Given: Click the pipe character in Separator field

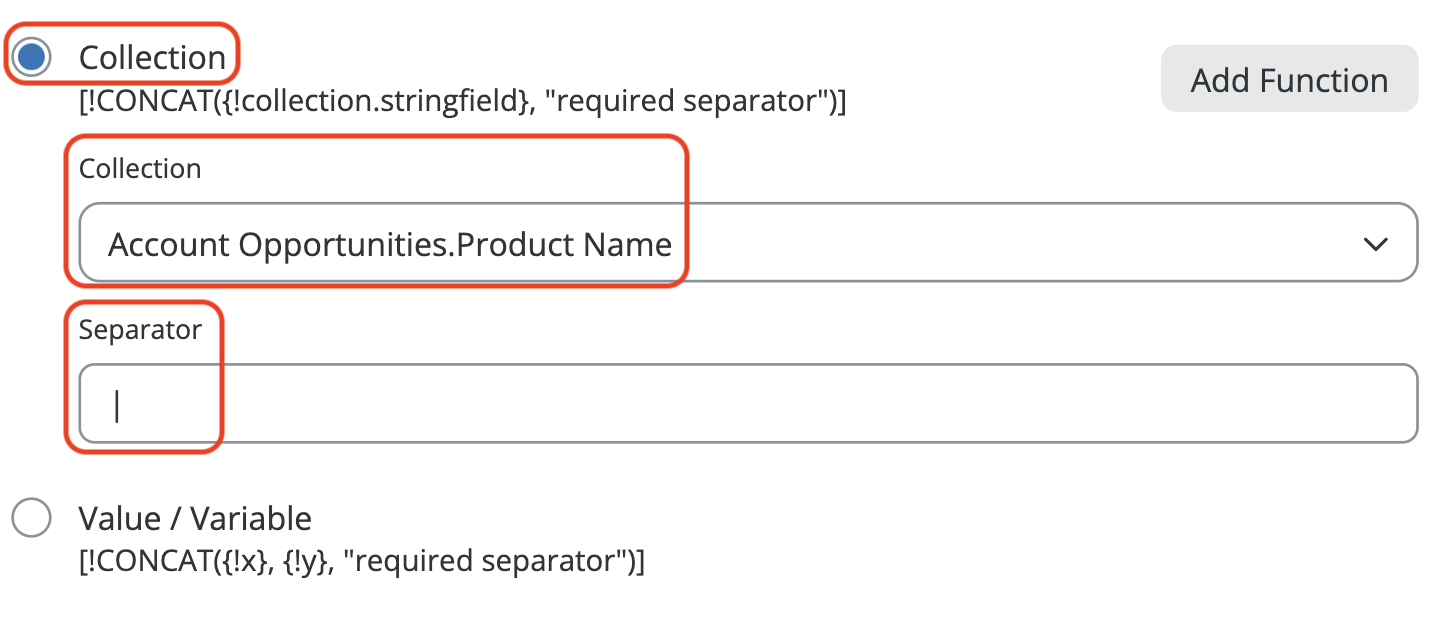Looking at the screenshot, I should click(117, 405).
